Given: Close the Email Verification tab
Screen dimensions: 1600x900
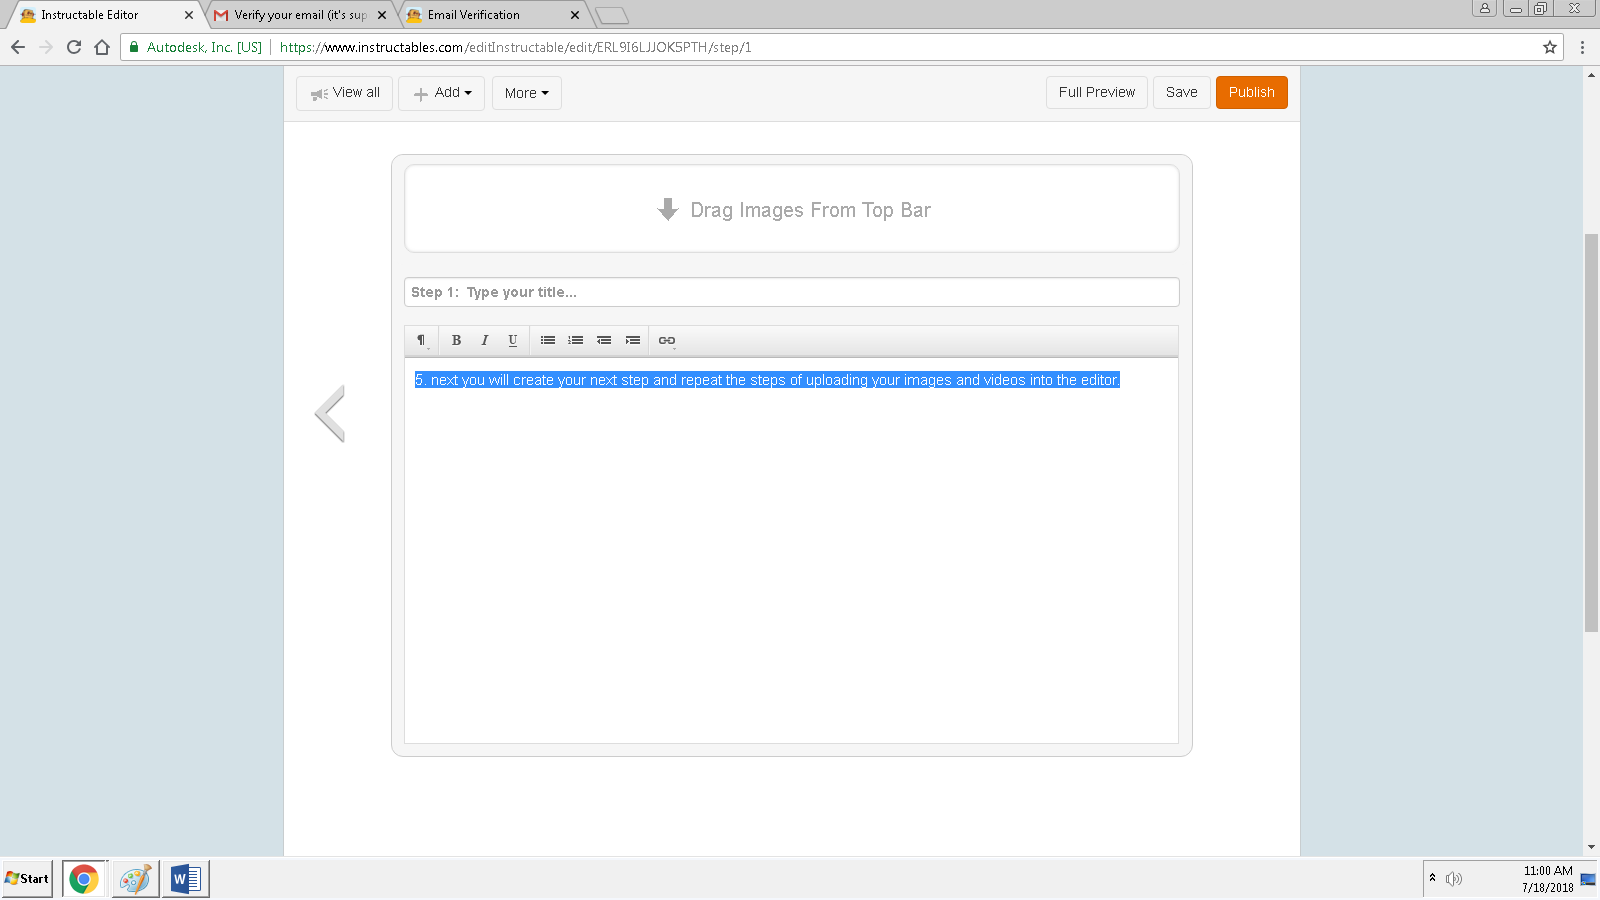Looking at the screenshot, I should (574, 15).
